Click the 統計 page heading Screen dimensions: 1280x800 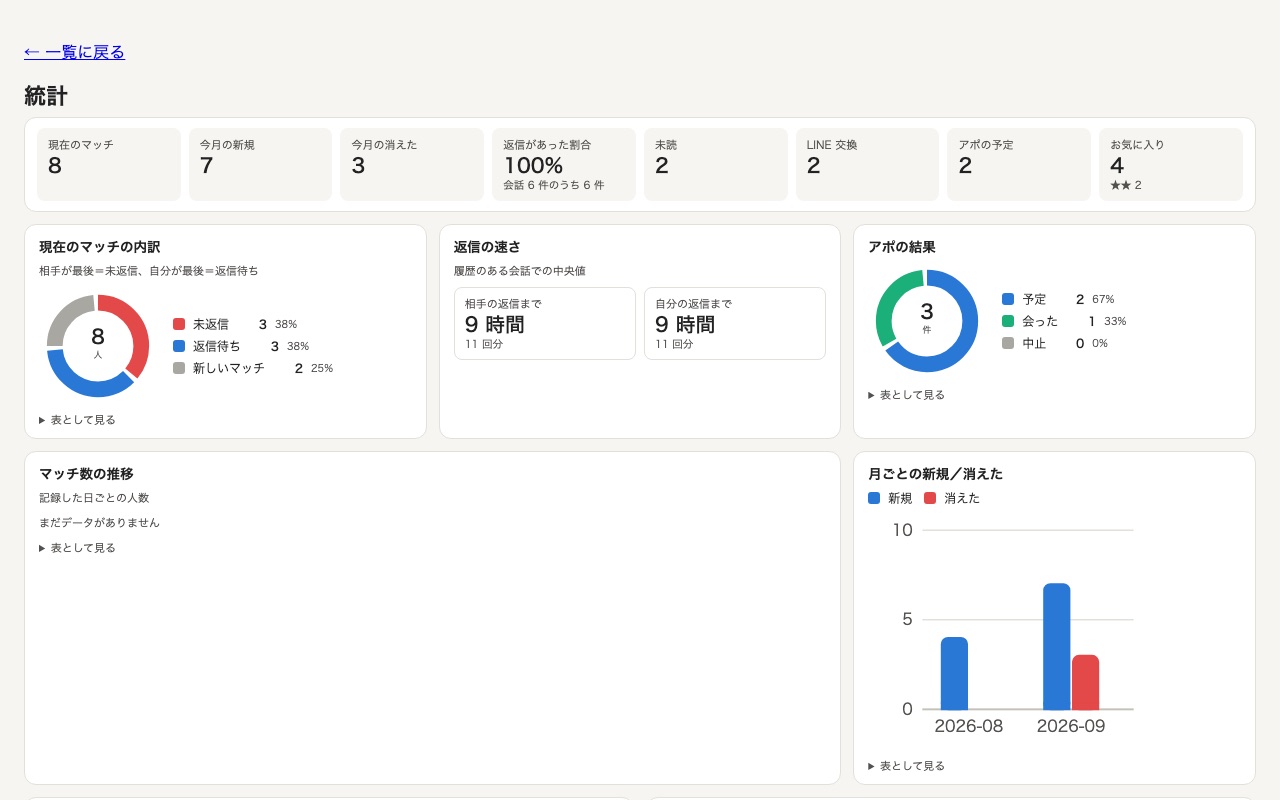46,96
